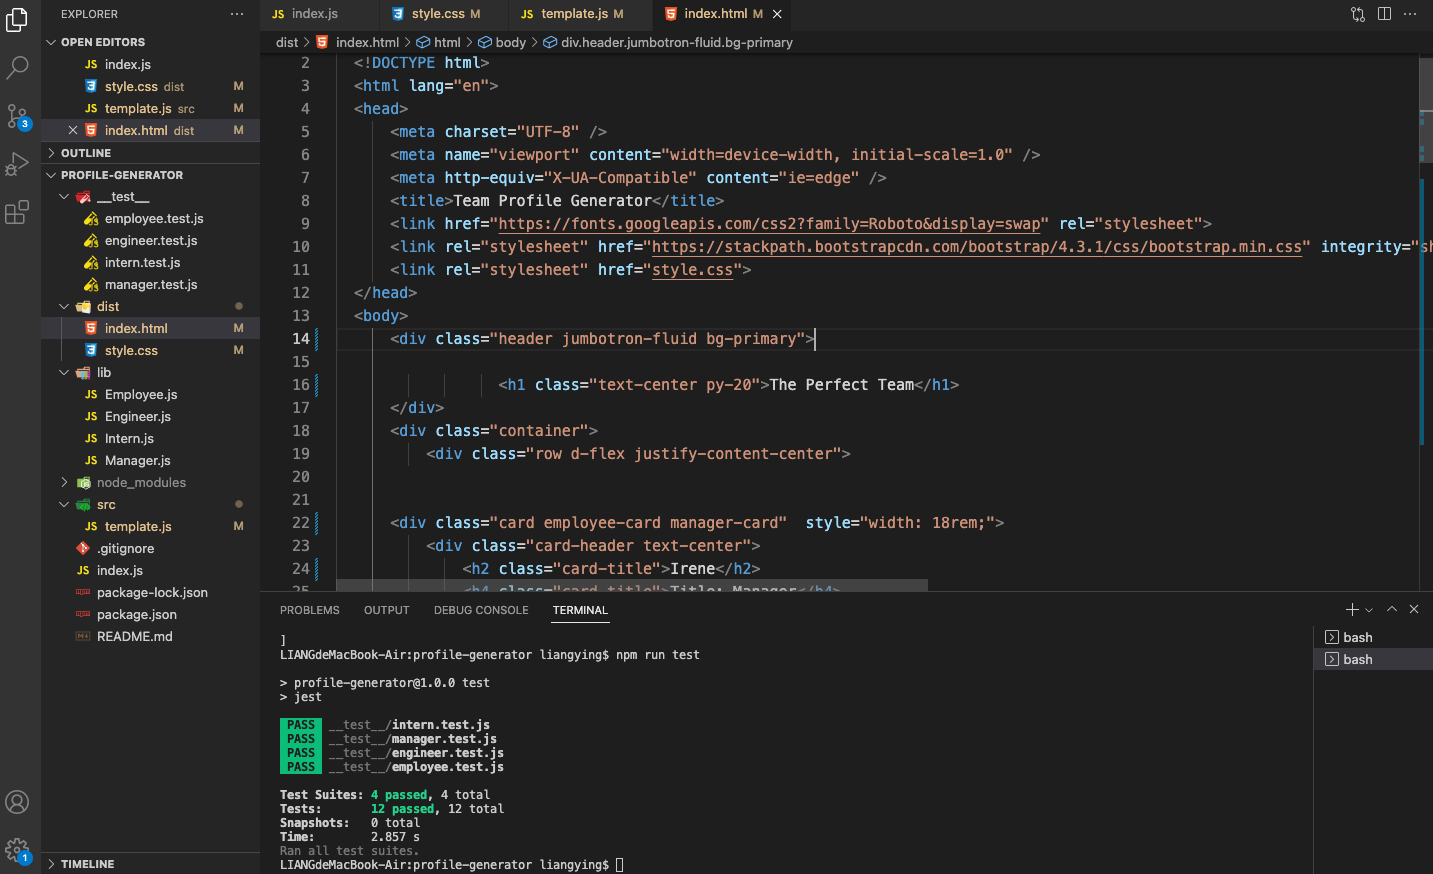
Task: Select the Run and Debug icon
Action: coord(17,163)
